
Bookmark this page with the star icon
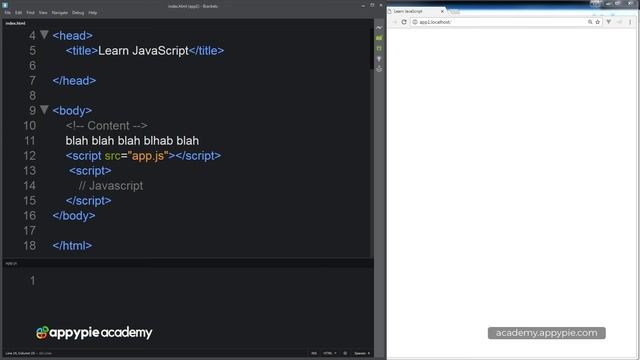[x=598, y=22]
